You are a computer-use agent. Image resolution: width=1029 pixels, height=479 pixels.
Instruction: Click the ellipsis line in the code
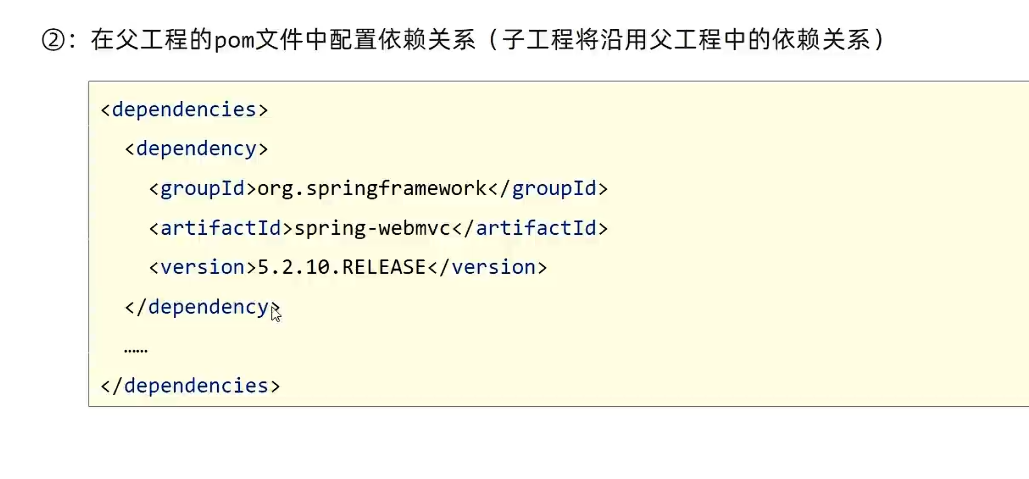tap(136, 350)
